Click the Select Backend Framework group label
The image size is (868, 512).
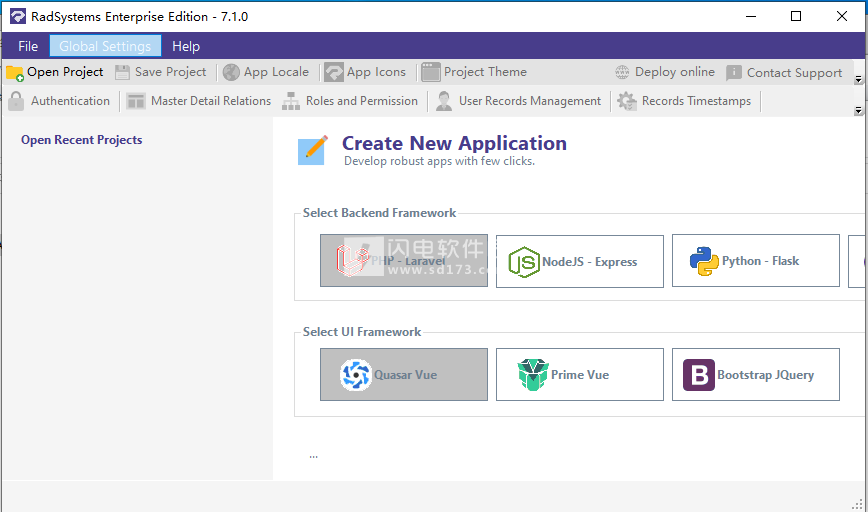[379, 213]
